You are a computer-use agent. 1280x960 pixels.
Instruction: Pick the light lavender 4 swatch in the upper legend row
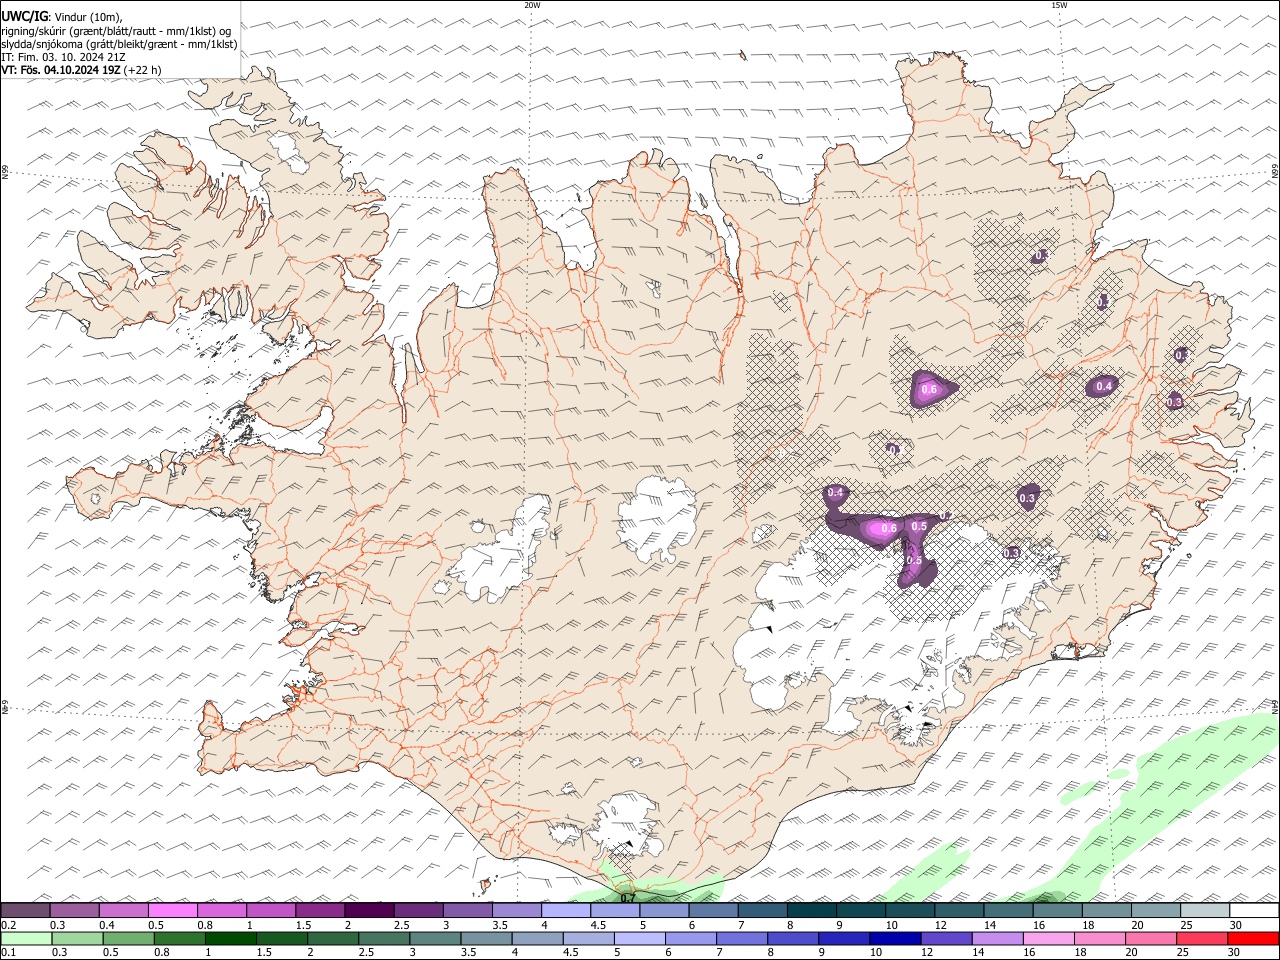point(565,910)
